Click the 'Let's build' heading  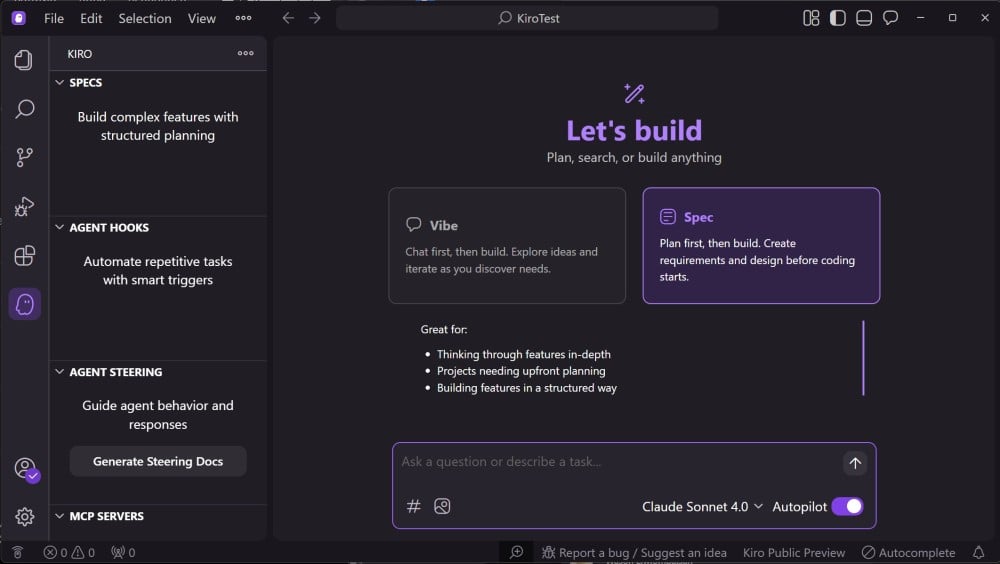point(634,131)
